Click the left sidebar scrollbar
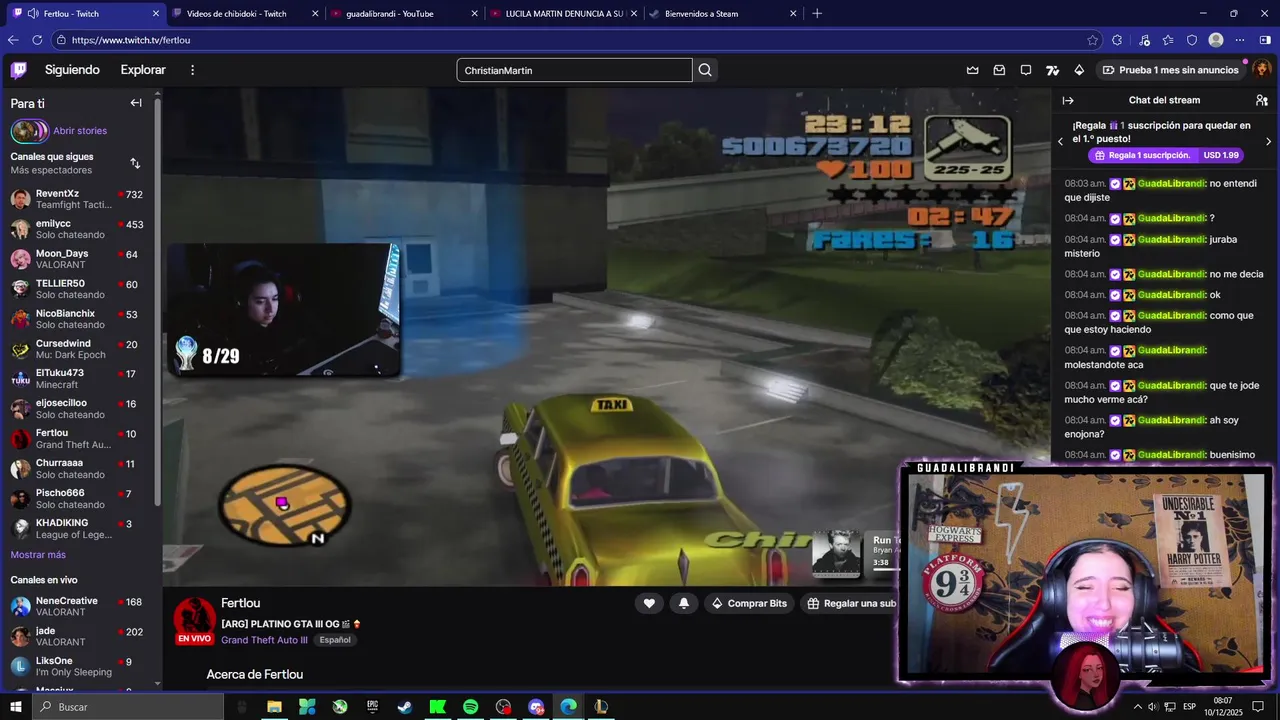The height and width of the screenshot is (720, 1280). (x=158, y=300)
